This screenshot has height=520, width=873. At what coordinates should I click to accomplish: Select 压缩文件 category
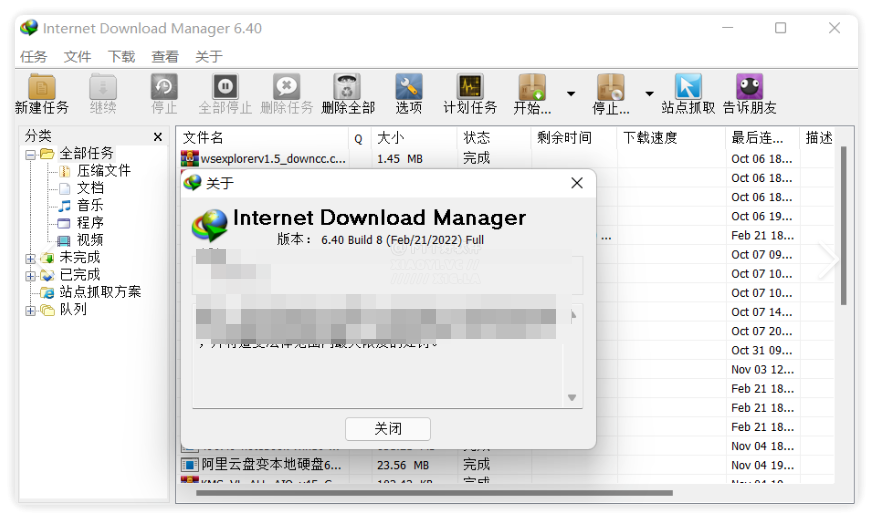[x=104, y=170]
